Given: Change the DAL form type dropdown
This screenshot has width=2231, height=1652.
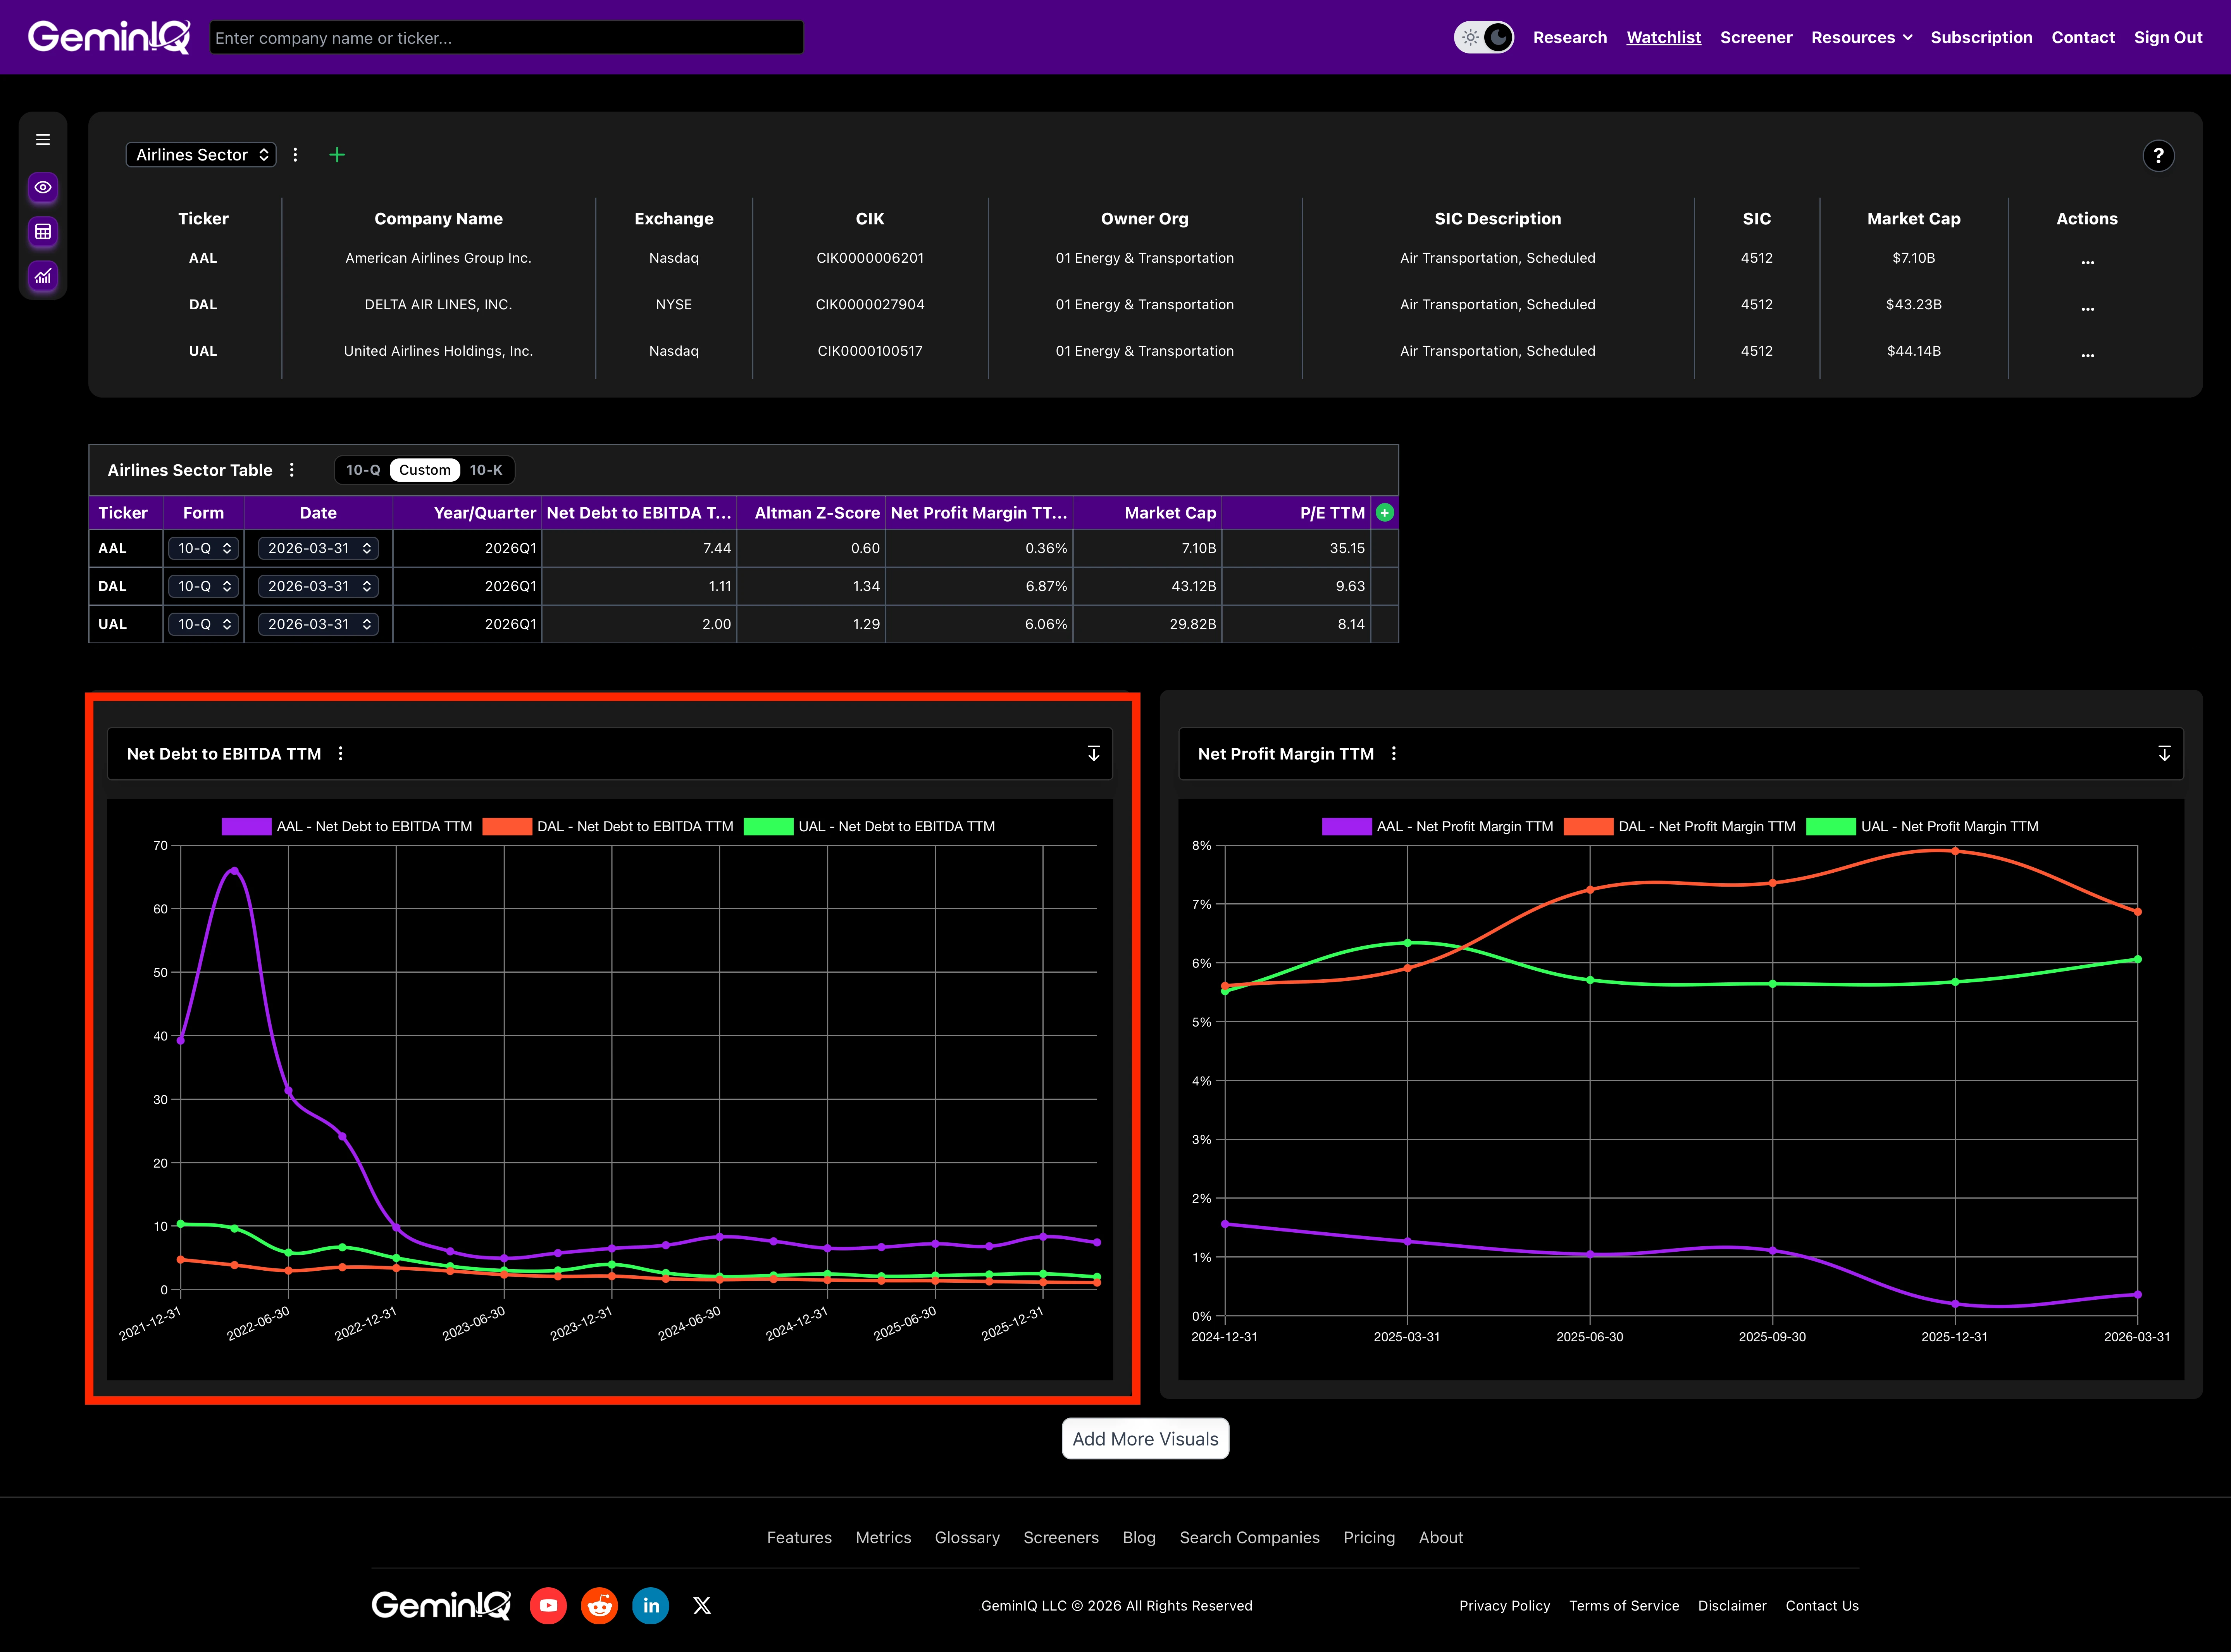Looking at the screenshot, I should pos(204,586).
